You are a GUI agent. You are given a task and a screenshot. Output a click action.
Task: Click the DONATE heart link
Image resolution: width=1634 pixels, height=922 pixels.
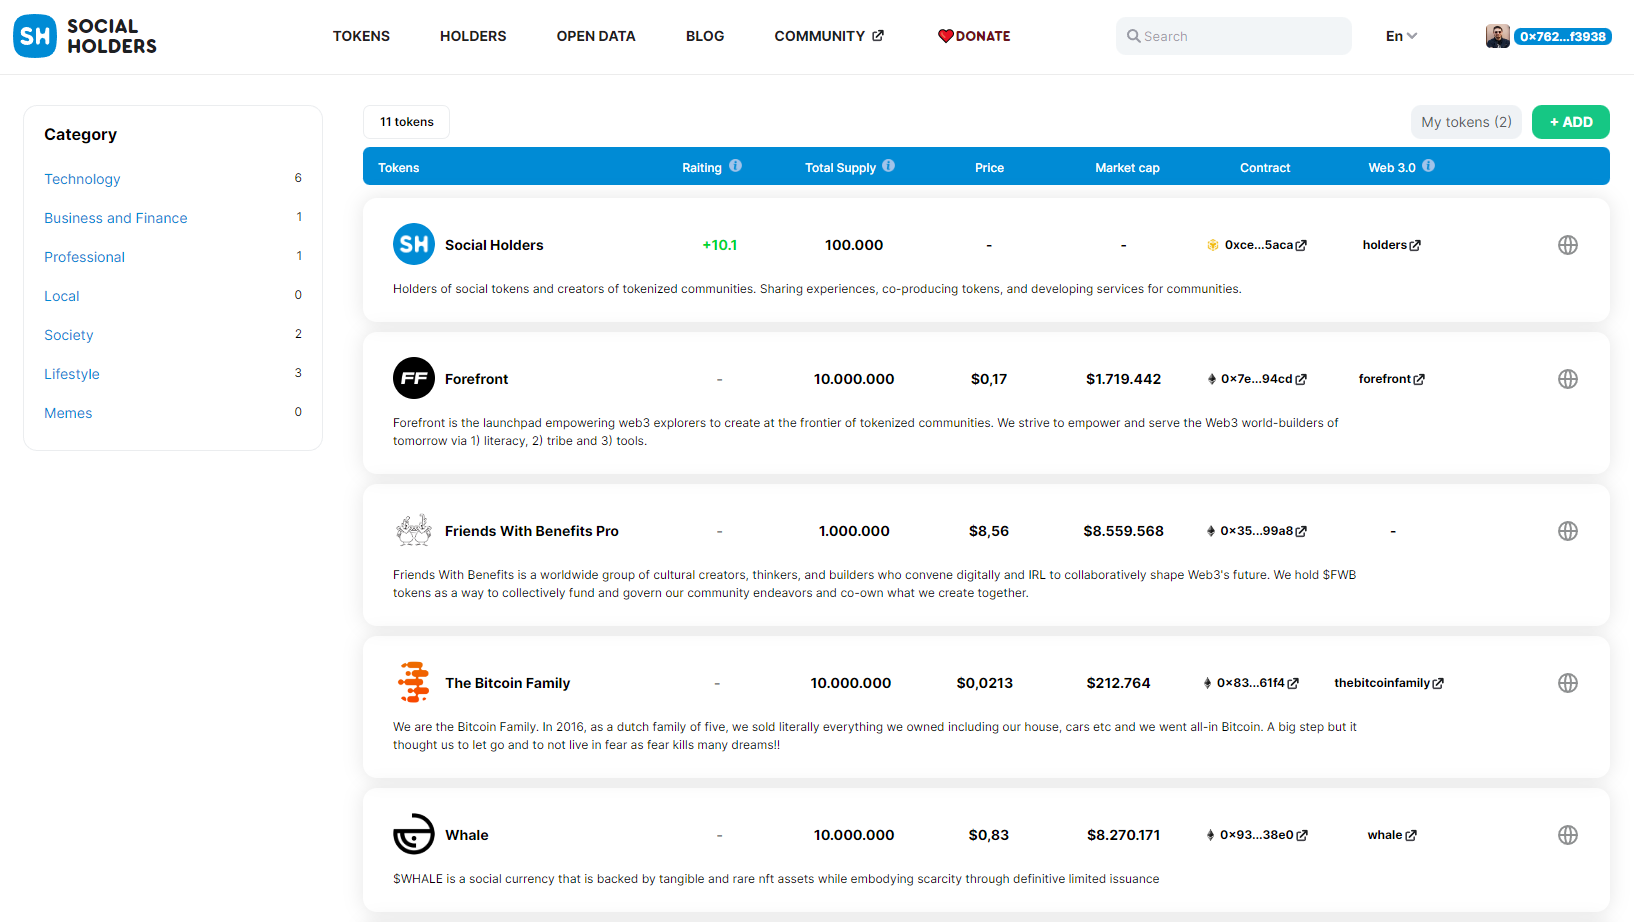point(974,36)
